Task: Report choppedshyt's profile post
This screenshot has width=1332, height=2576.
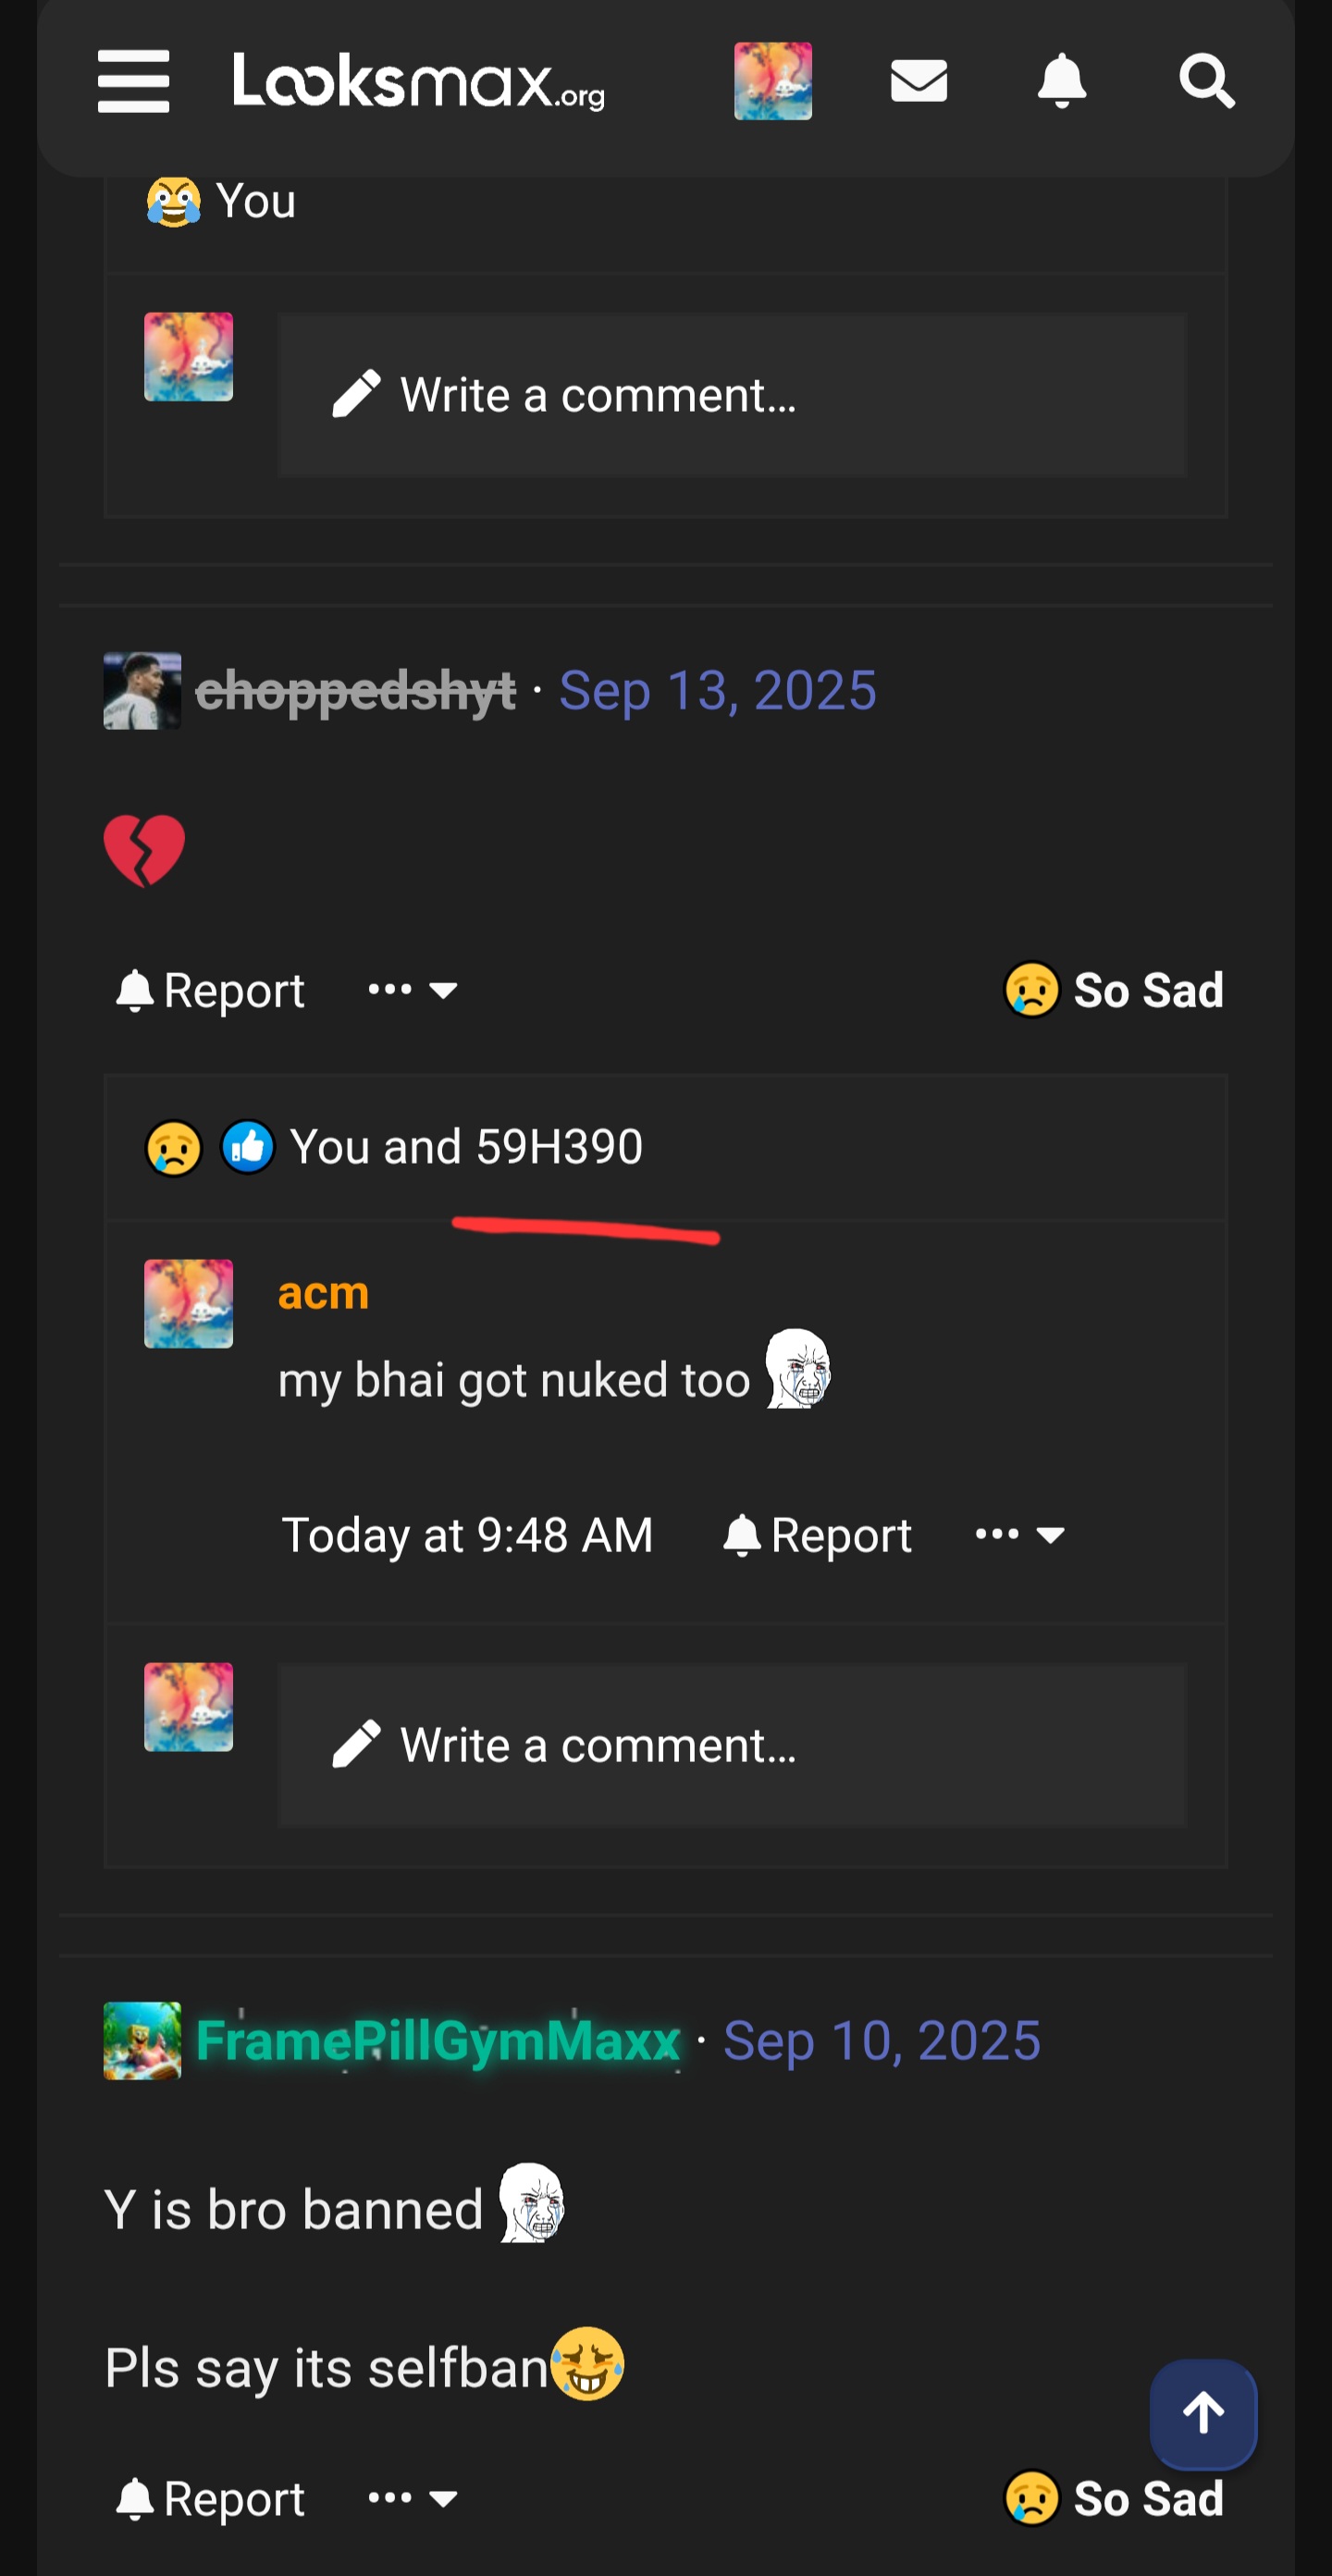Action: click(210, 990)
